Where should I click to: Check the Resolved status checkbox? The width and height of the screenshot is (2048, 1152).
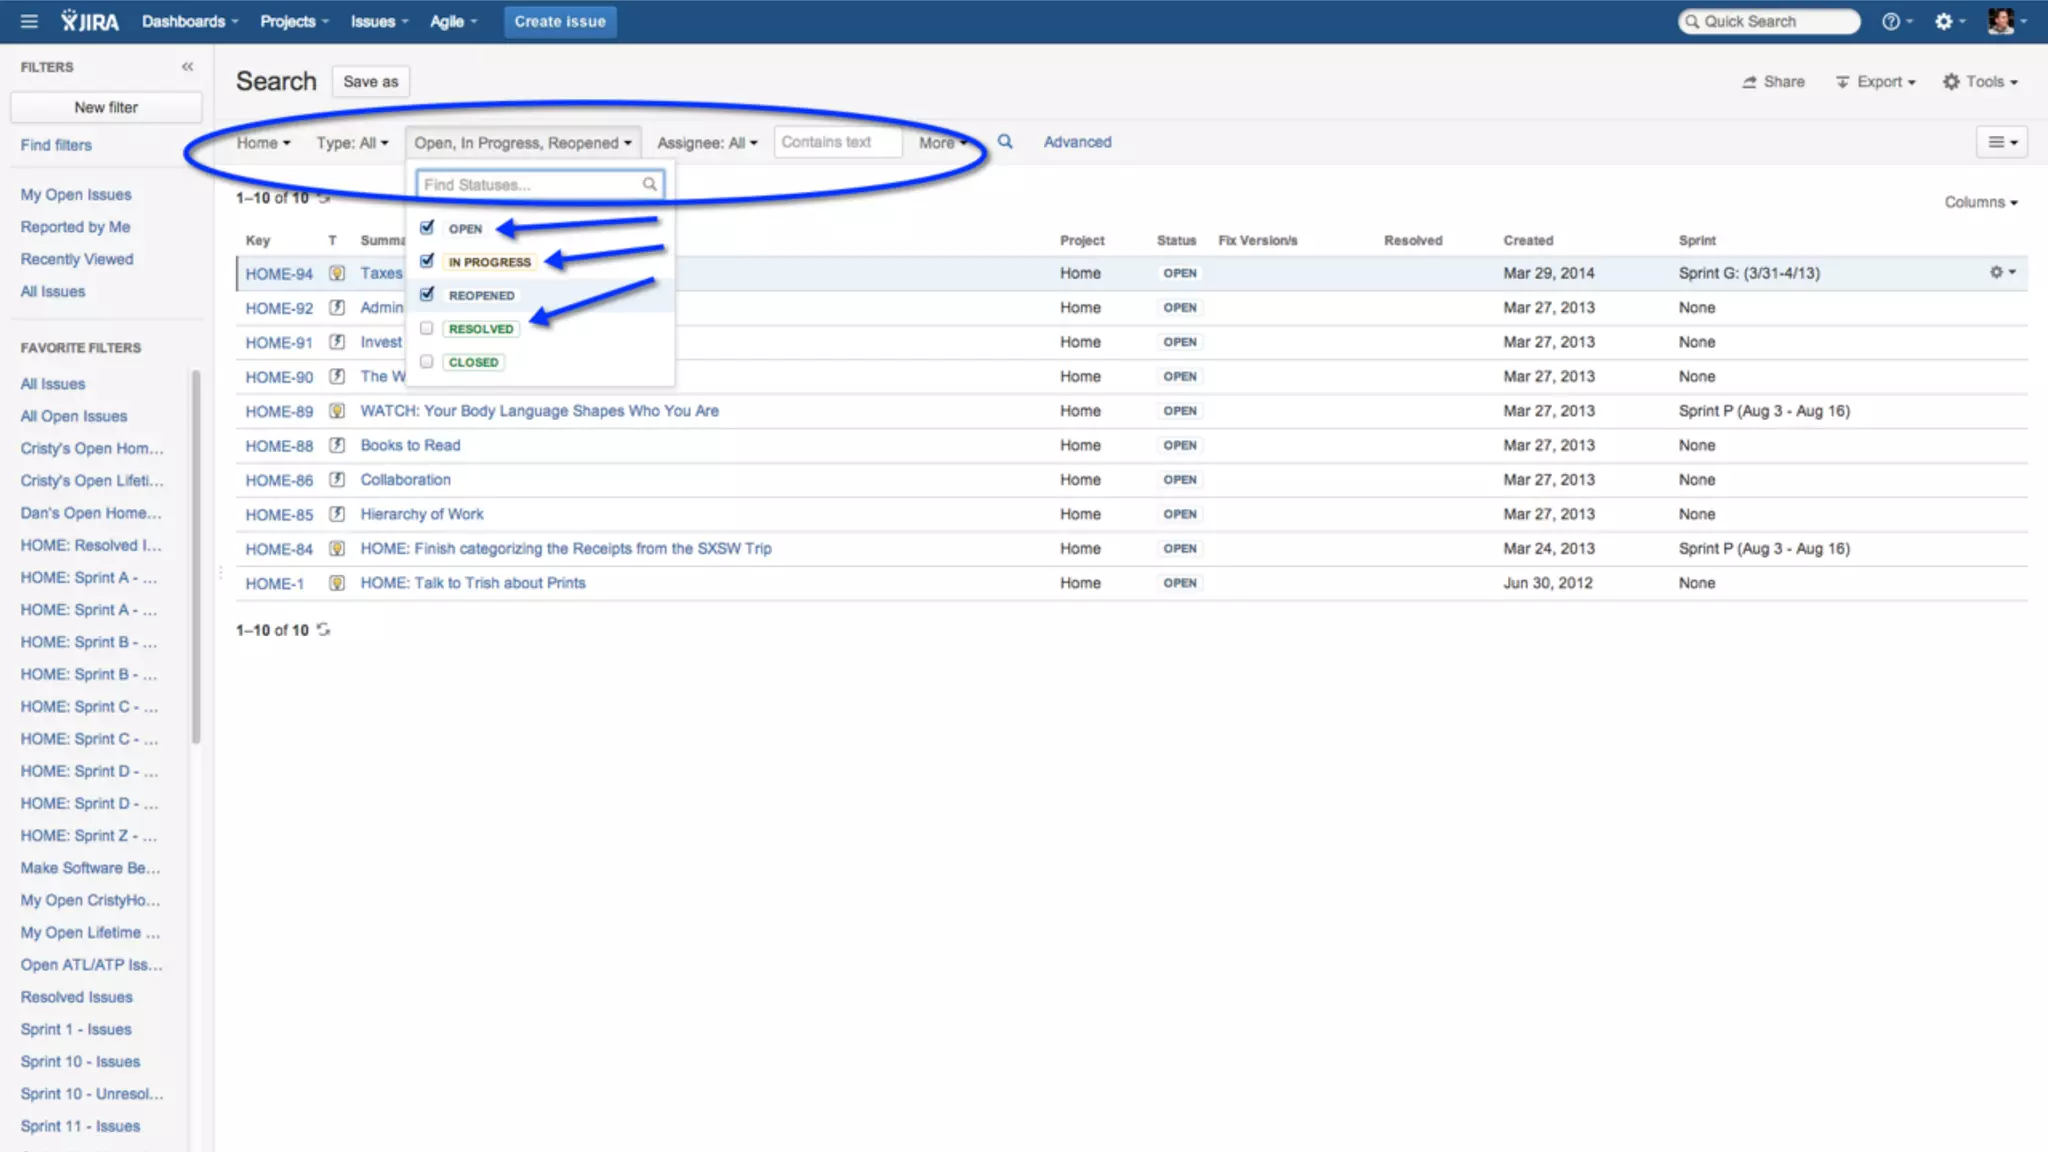427,328
